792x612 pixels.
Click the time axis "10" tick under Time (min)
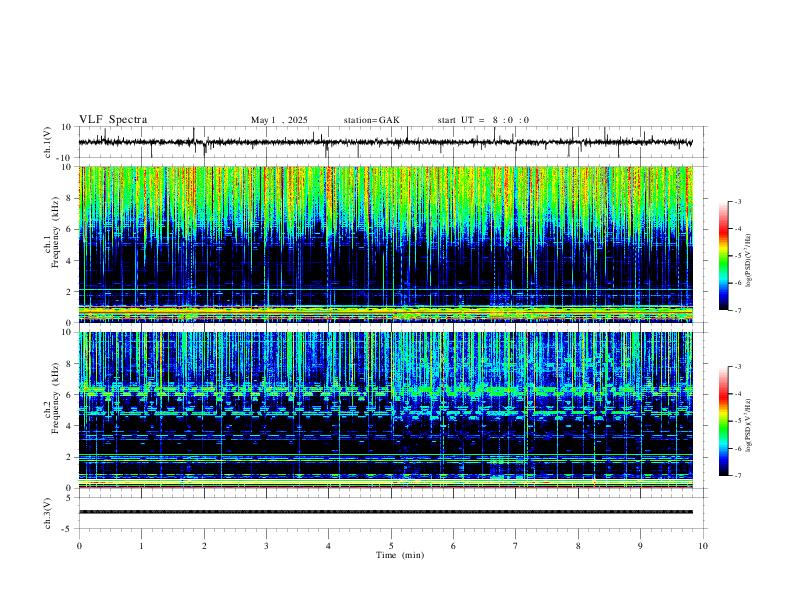click(x=703, y=546)
